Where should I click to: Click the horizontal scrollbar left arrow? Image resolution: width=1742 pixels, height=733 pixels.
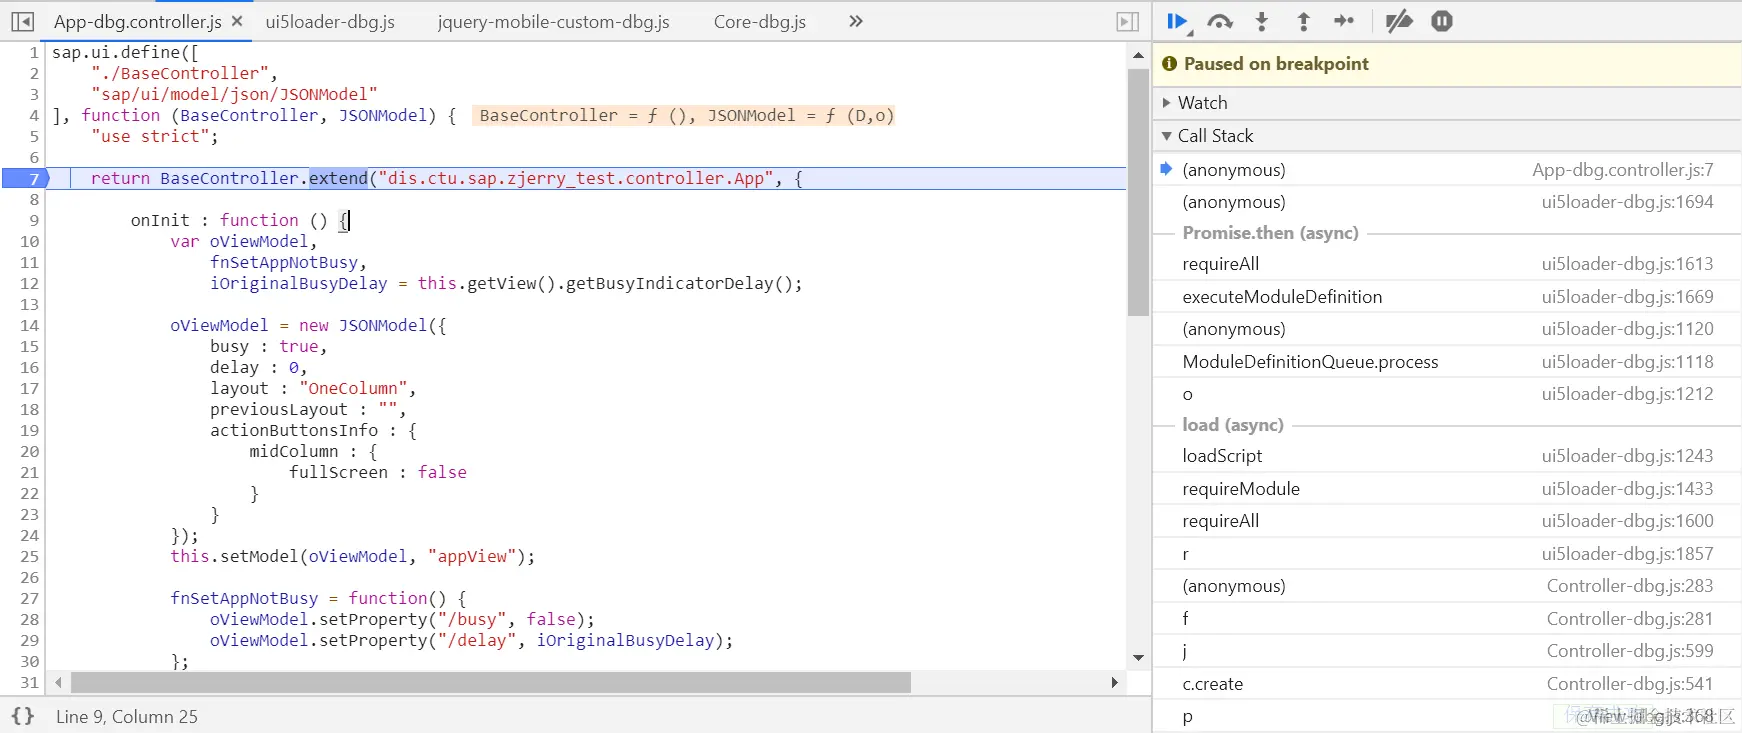coord(58,683)
